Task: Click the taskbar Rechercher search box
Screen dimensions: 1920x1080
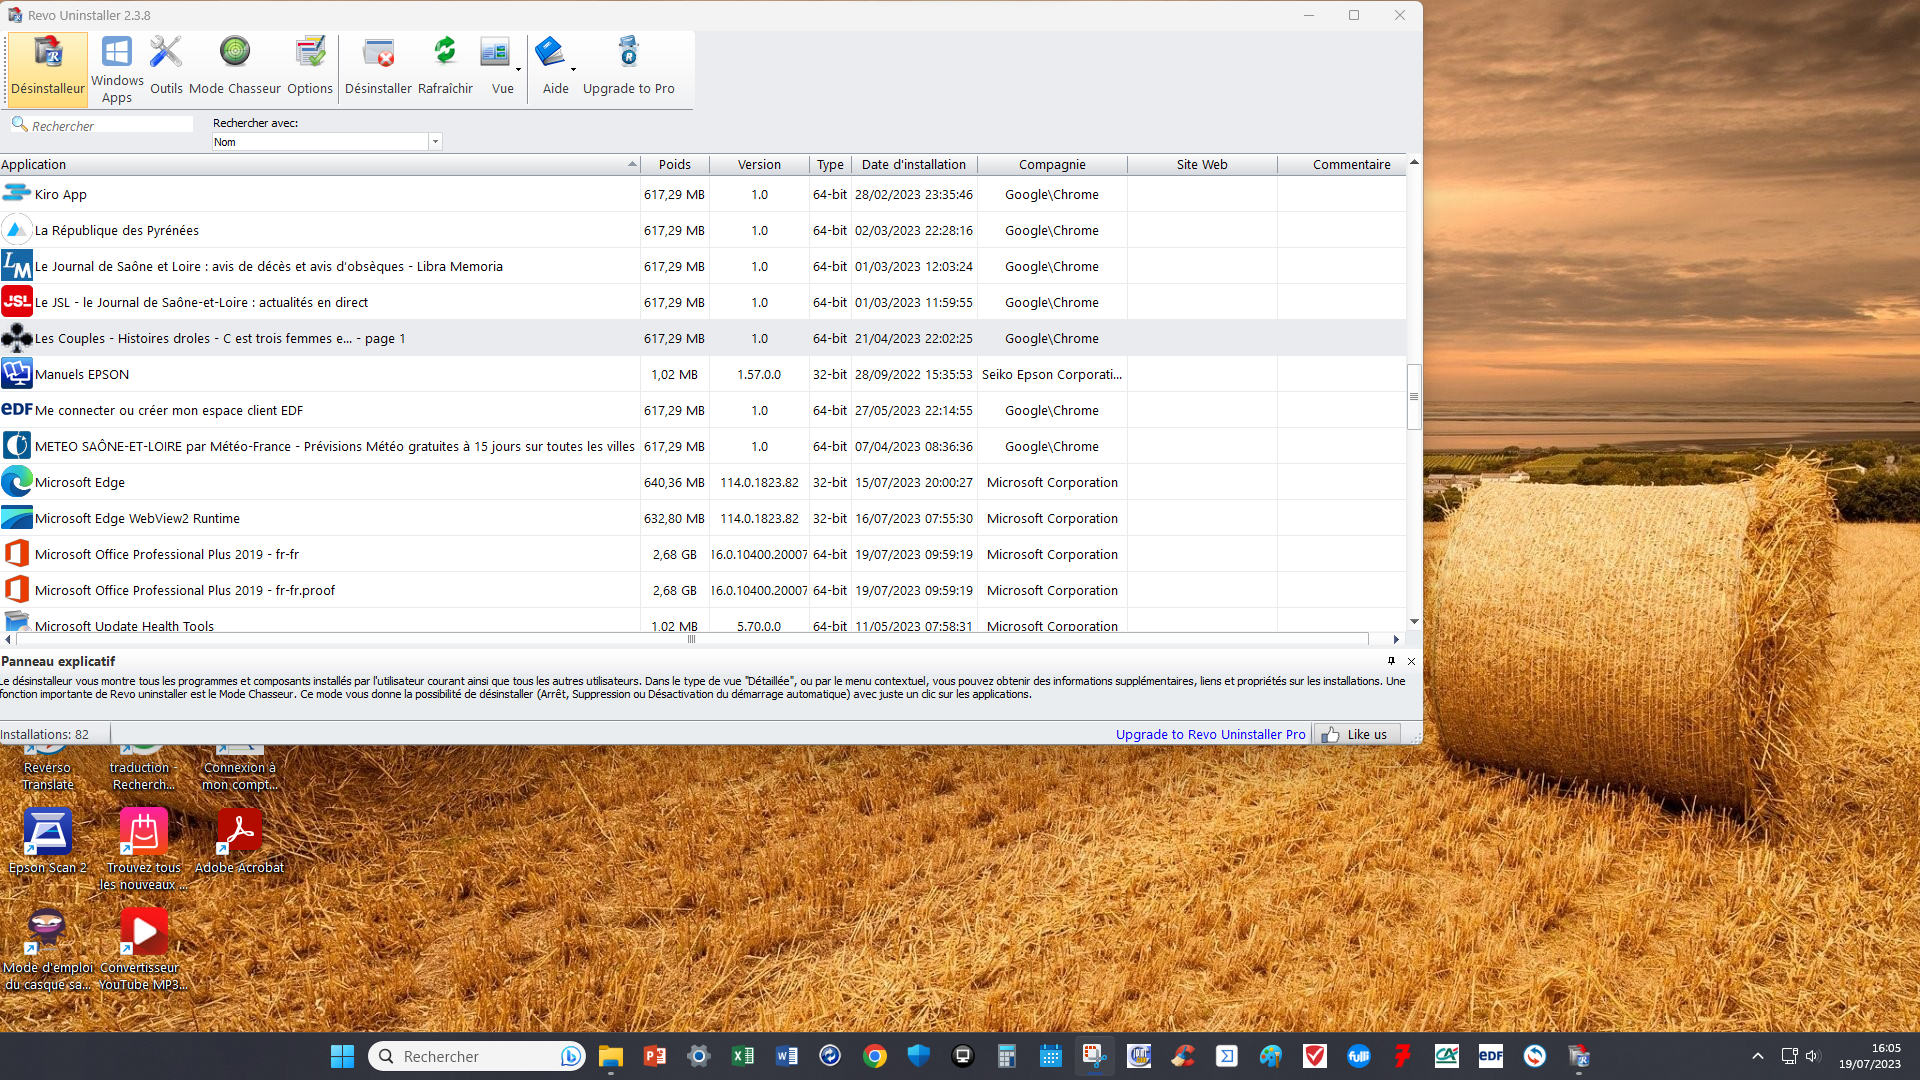Action: (477, 1056)
